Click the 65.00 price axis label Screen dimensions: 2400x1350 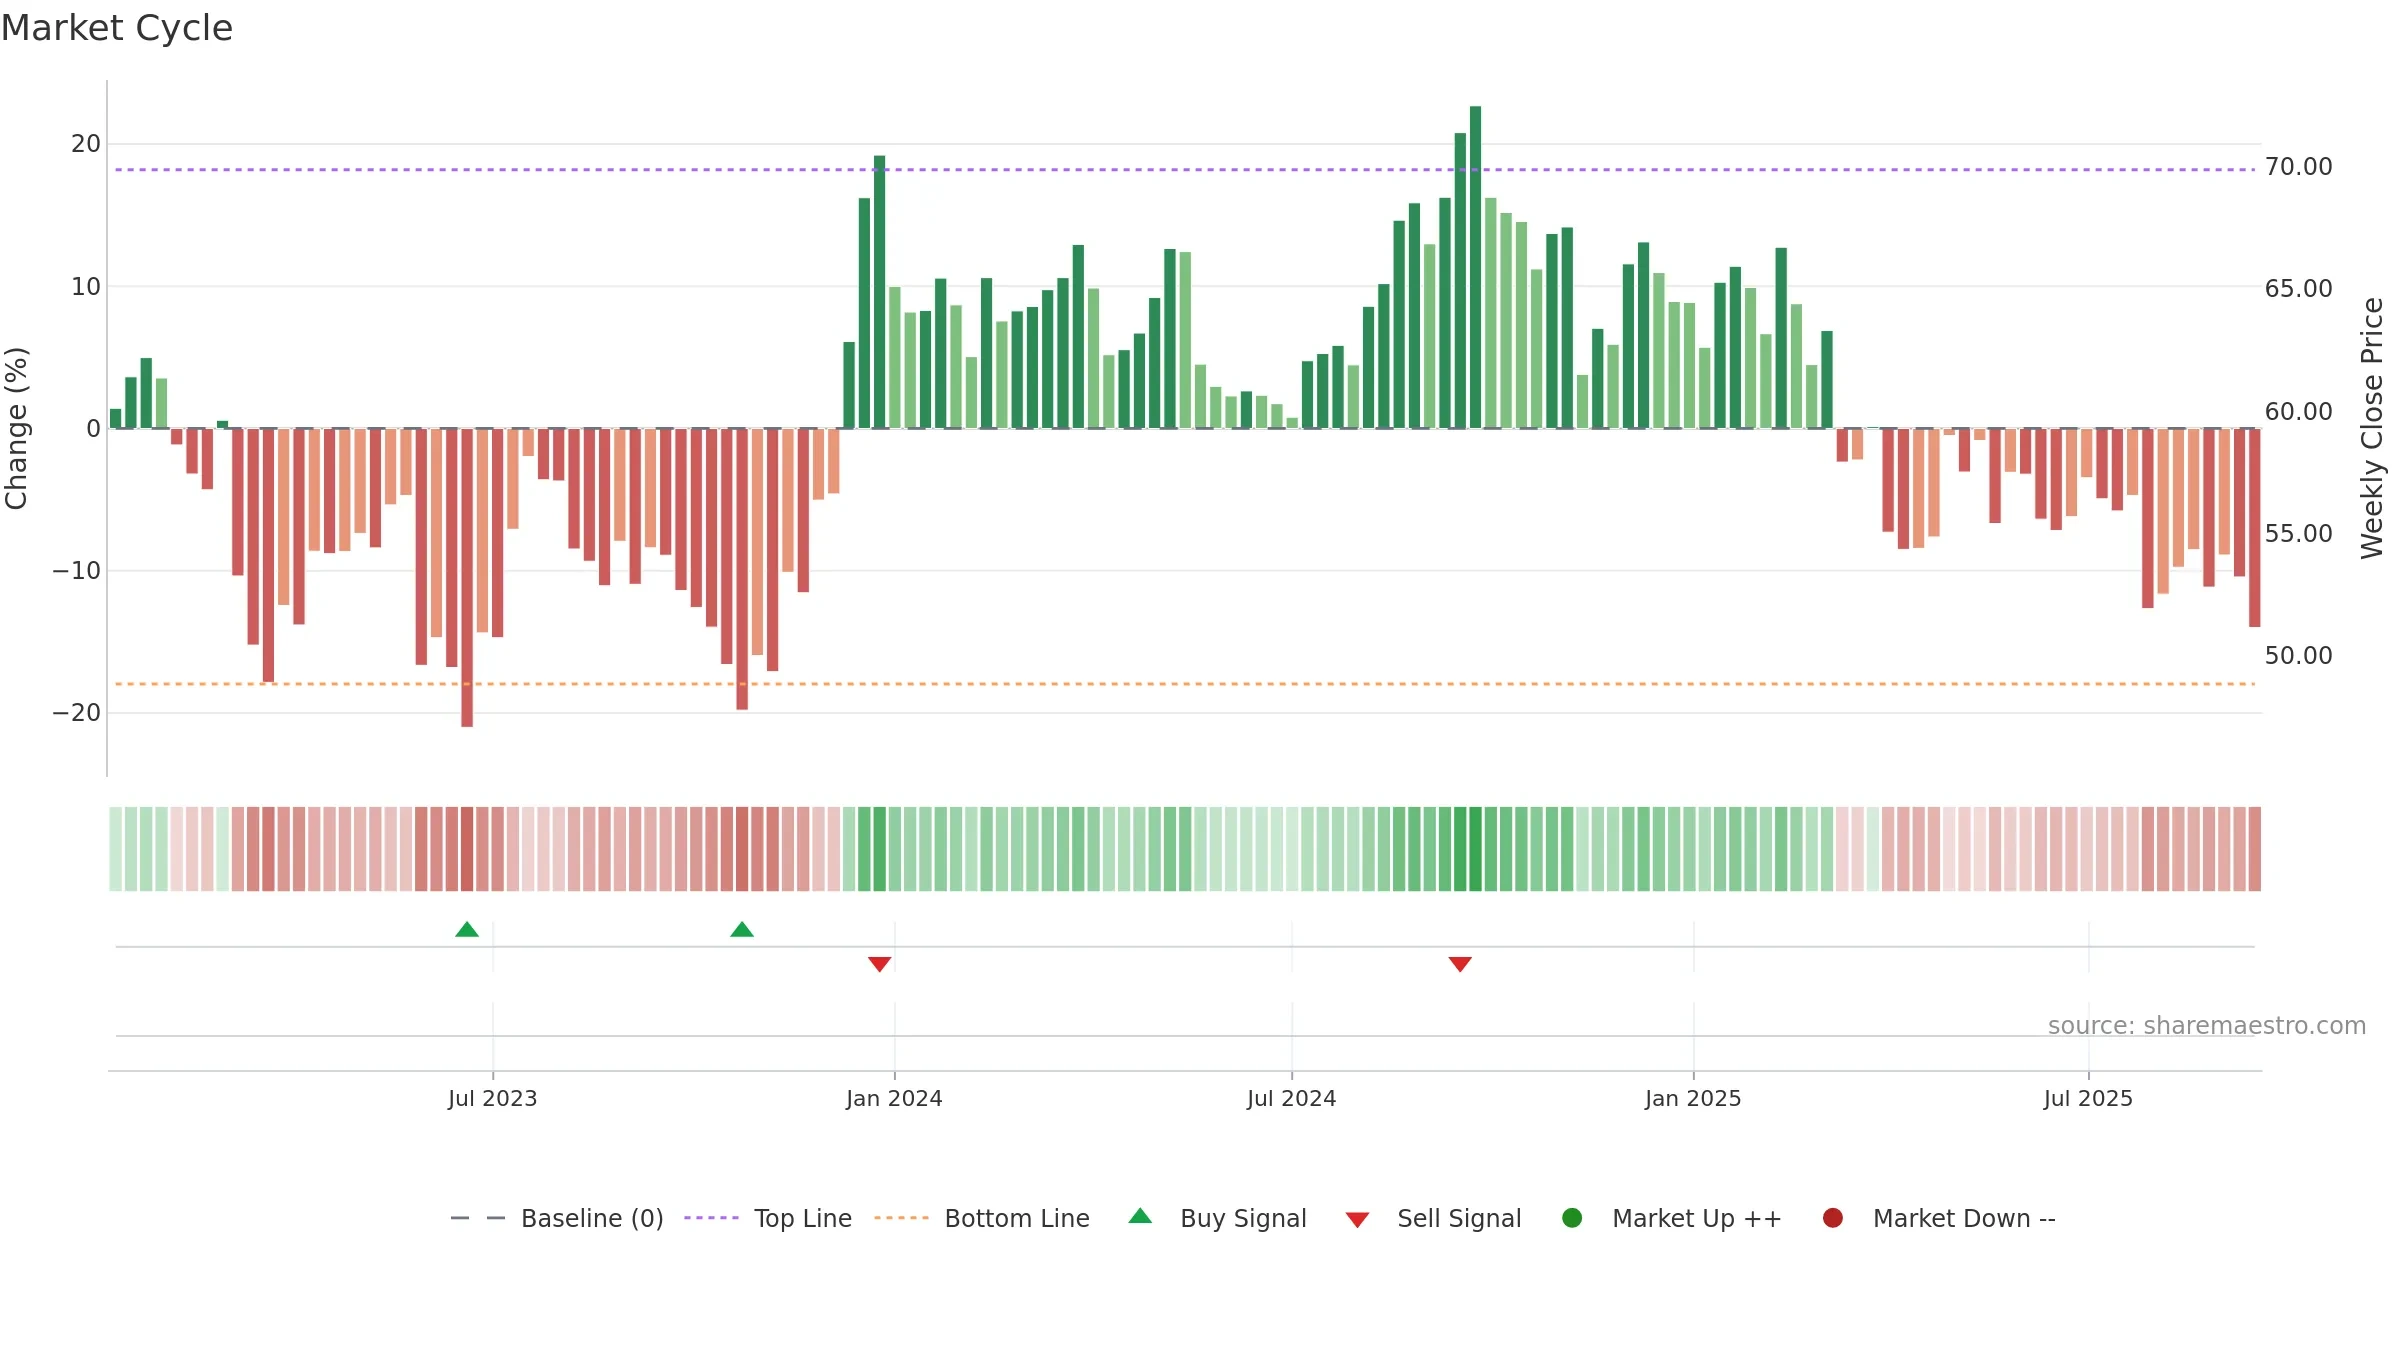(2298, 289)
